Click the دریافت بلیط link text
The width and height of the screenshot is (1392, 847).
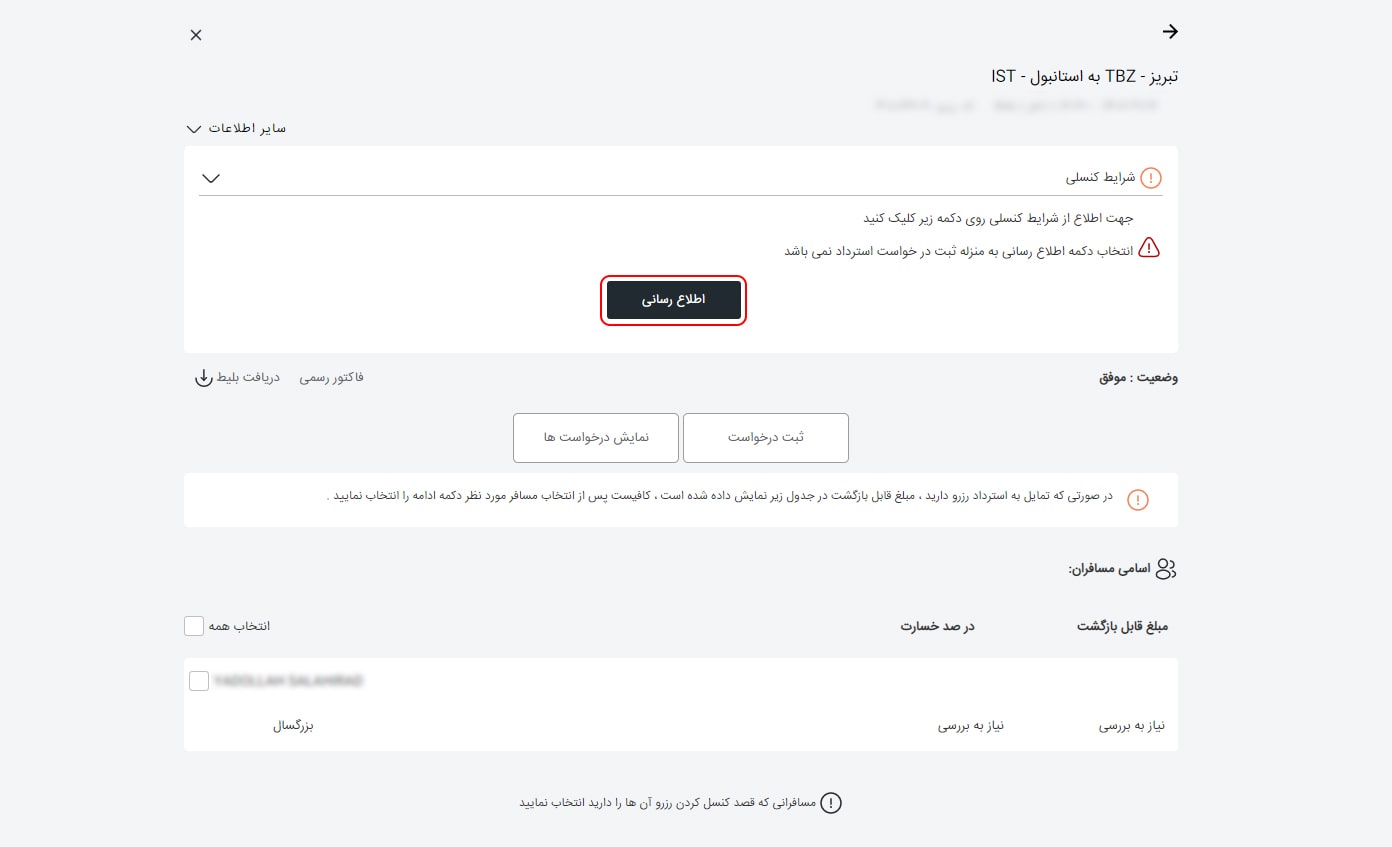click(x=248, y=377)
